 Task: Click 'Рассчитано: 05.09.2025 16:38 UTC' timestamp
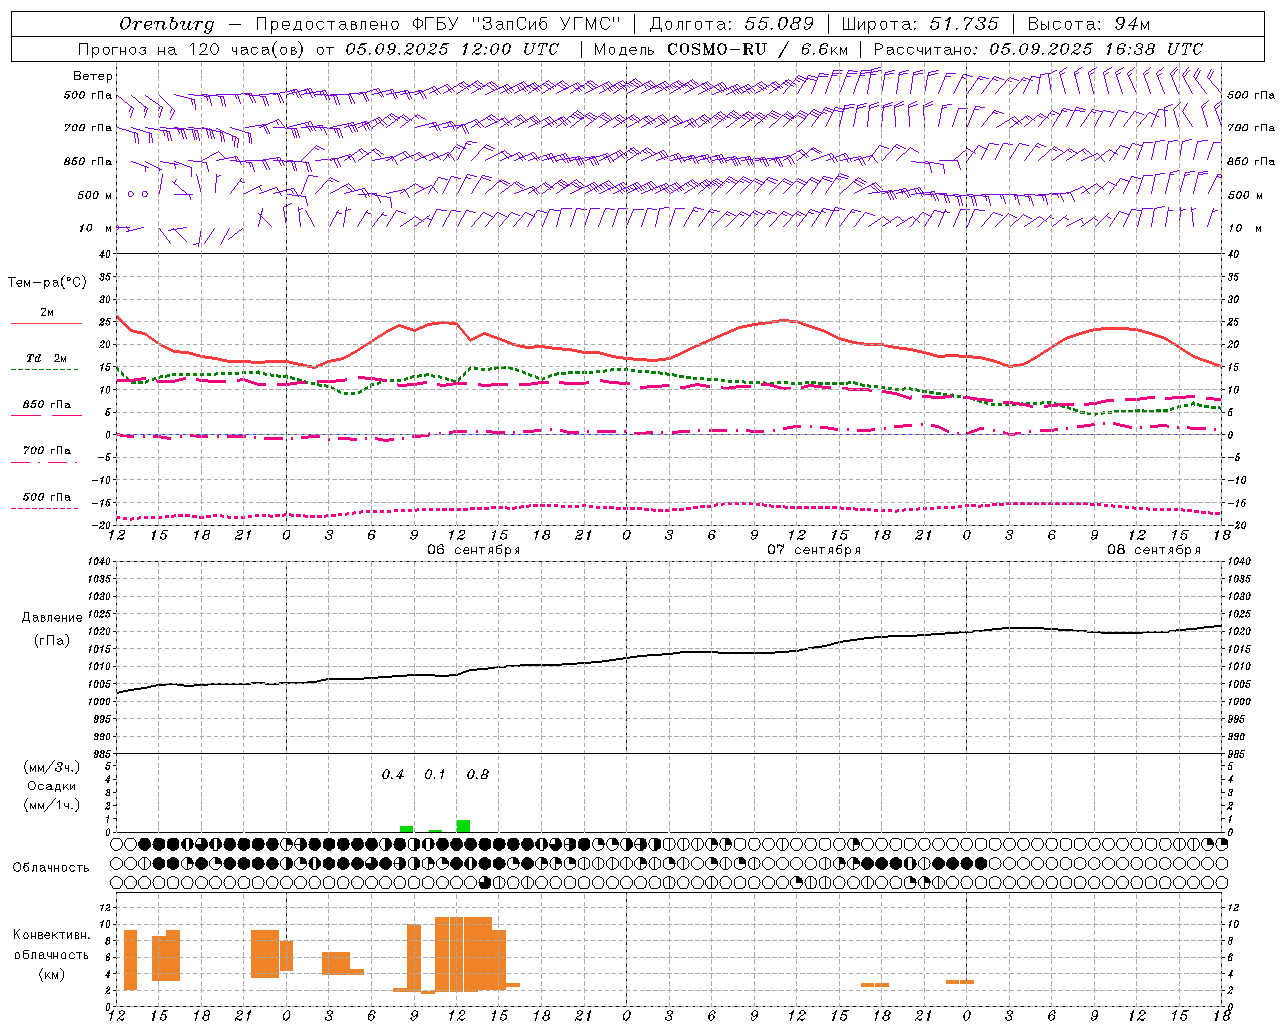pos(1038,49)
